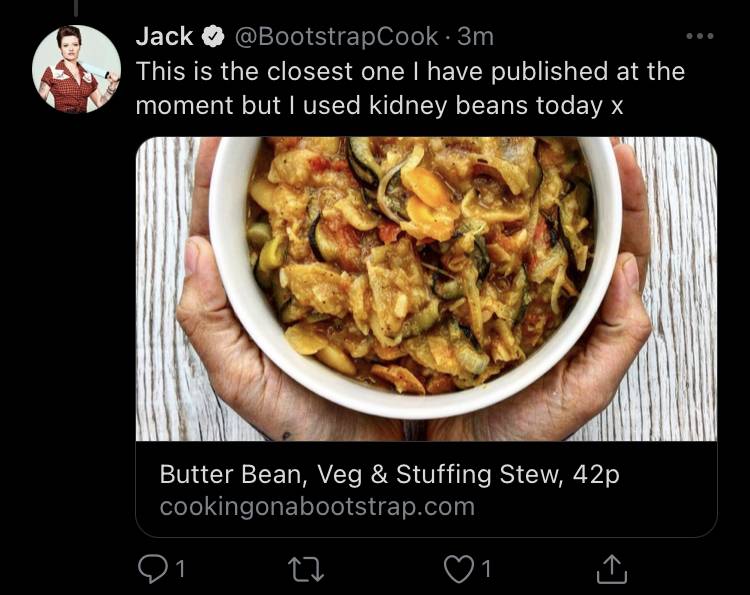Click the reply count number 1
The width and height of the screenshot is (750, 595).
point(180,569)
